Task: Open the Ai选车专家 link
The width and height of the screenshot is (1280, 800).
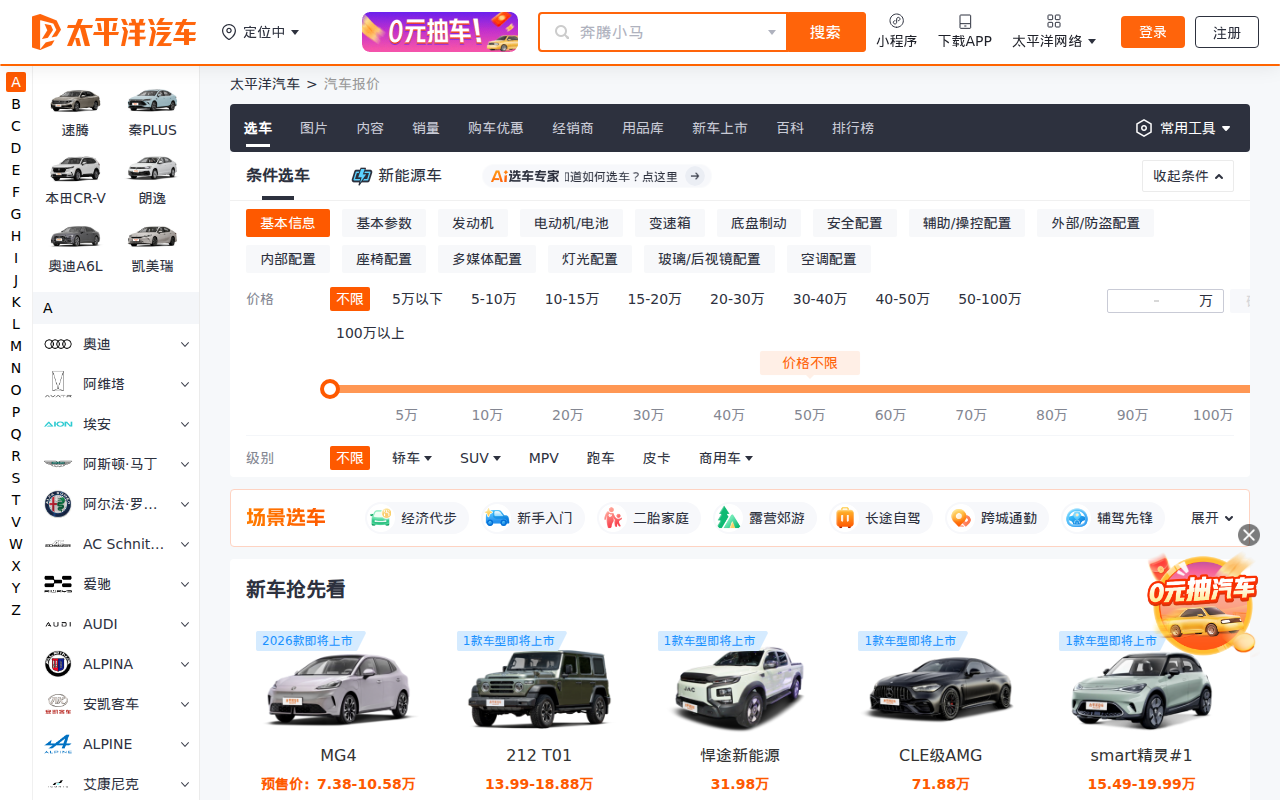Action: point(597,176)
